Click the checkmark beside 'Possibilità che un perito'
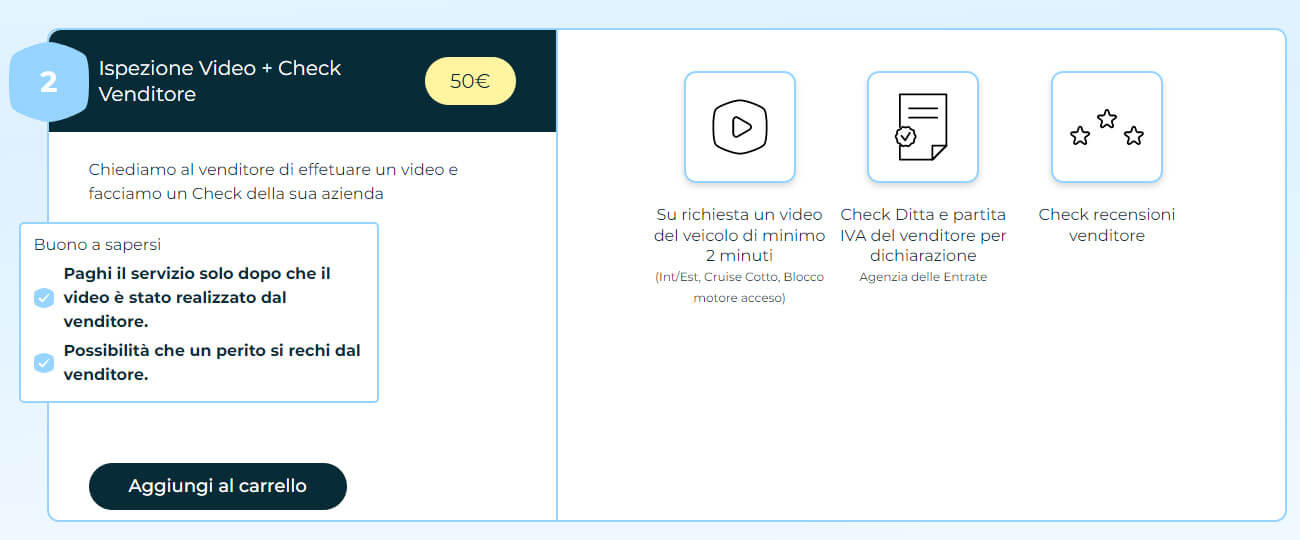 point(43,363)
